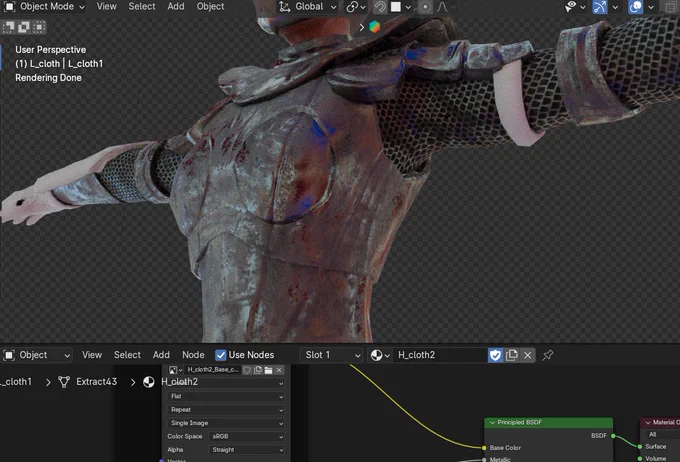Open the visibility filter dropdown arrow
Viewport: 680px width, 462px height.
coord(583,7)
